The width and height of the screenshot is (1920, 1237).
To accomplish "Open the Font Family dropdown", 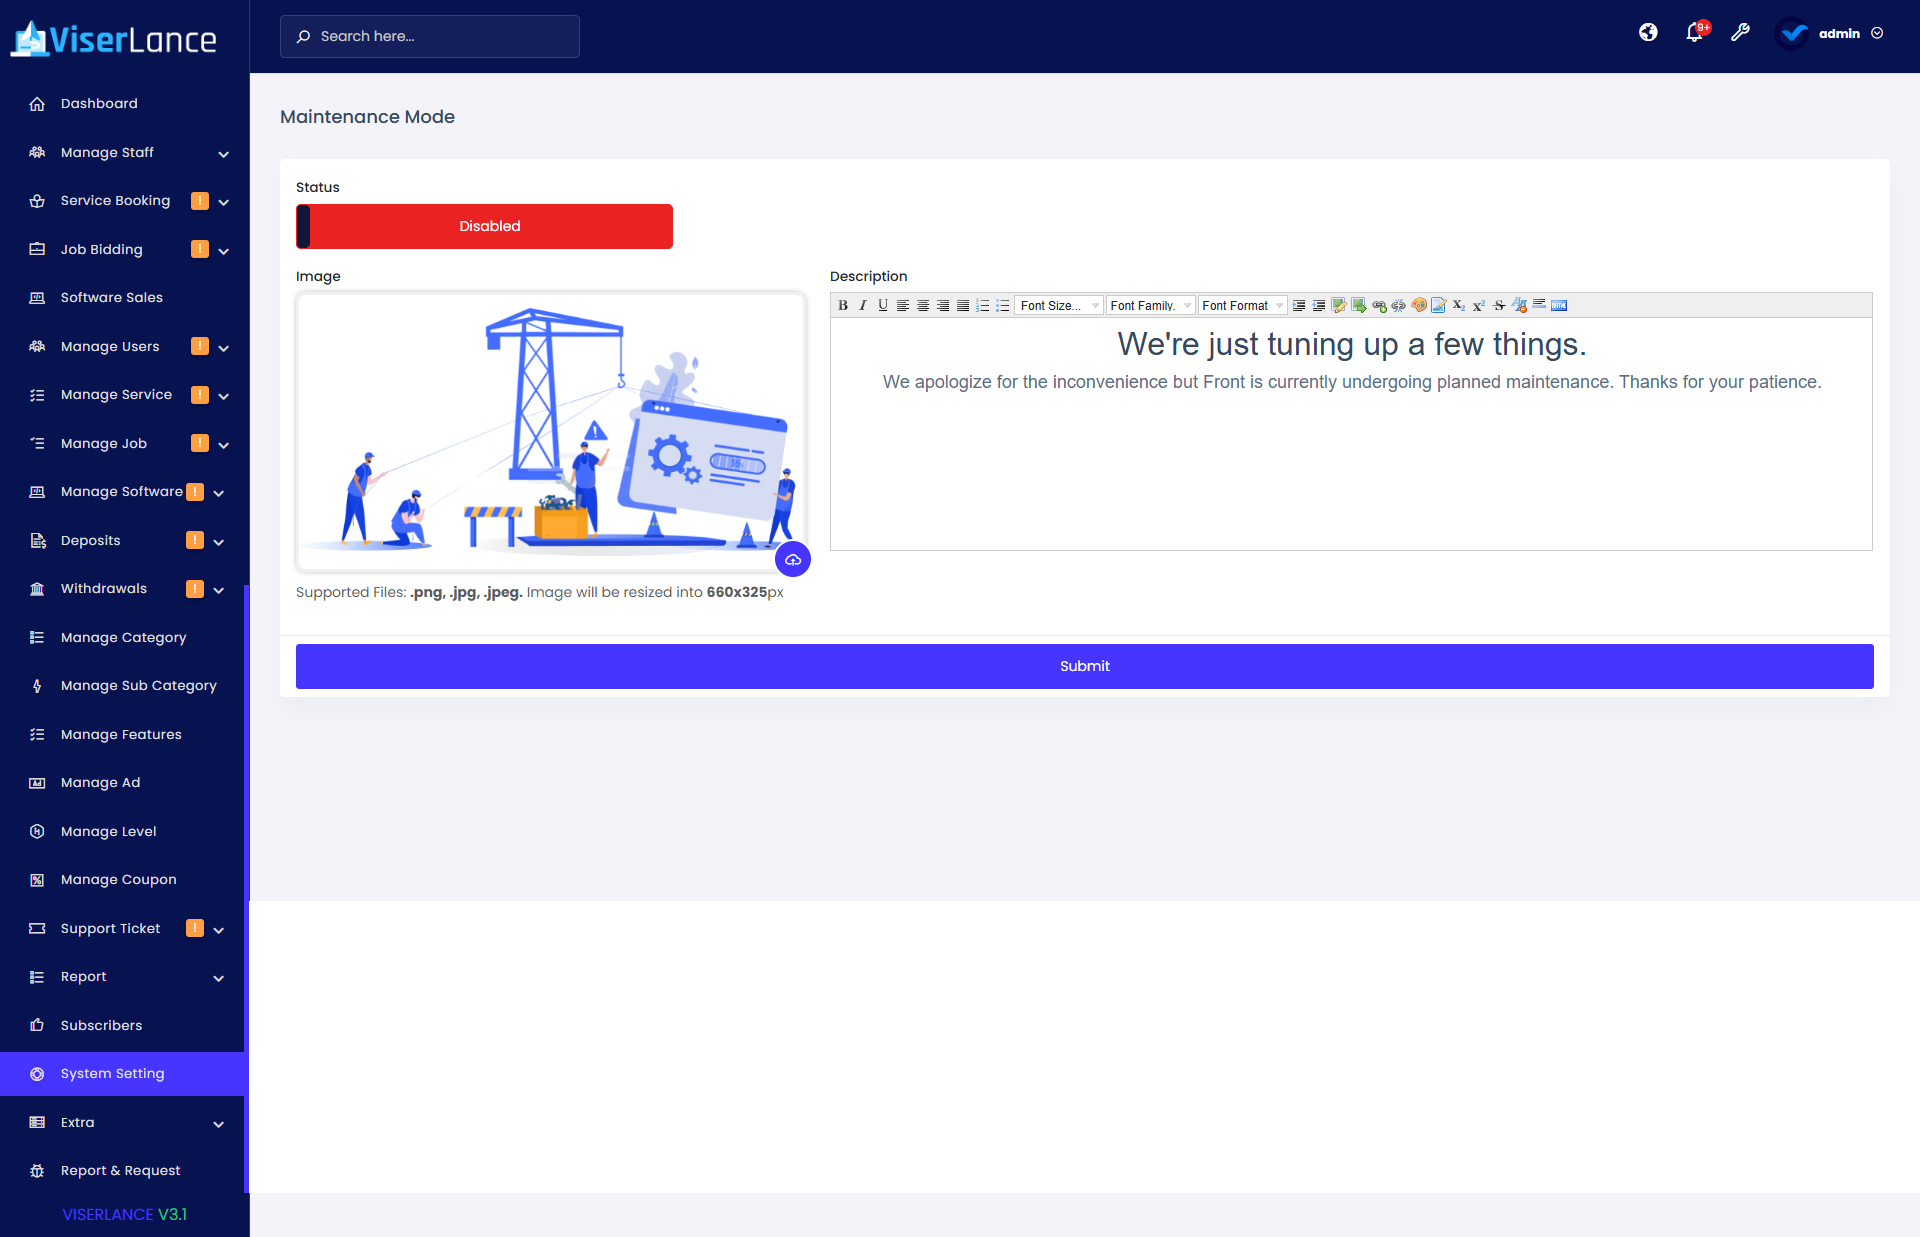I will [1150, 305].
